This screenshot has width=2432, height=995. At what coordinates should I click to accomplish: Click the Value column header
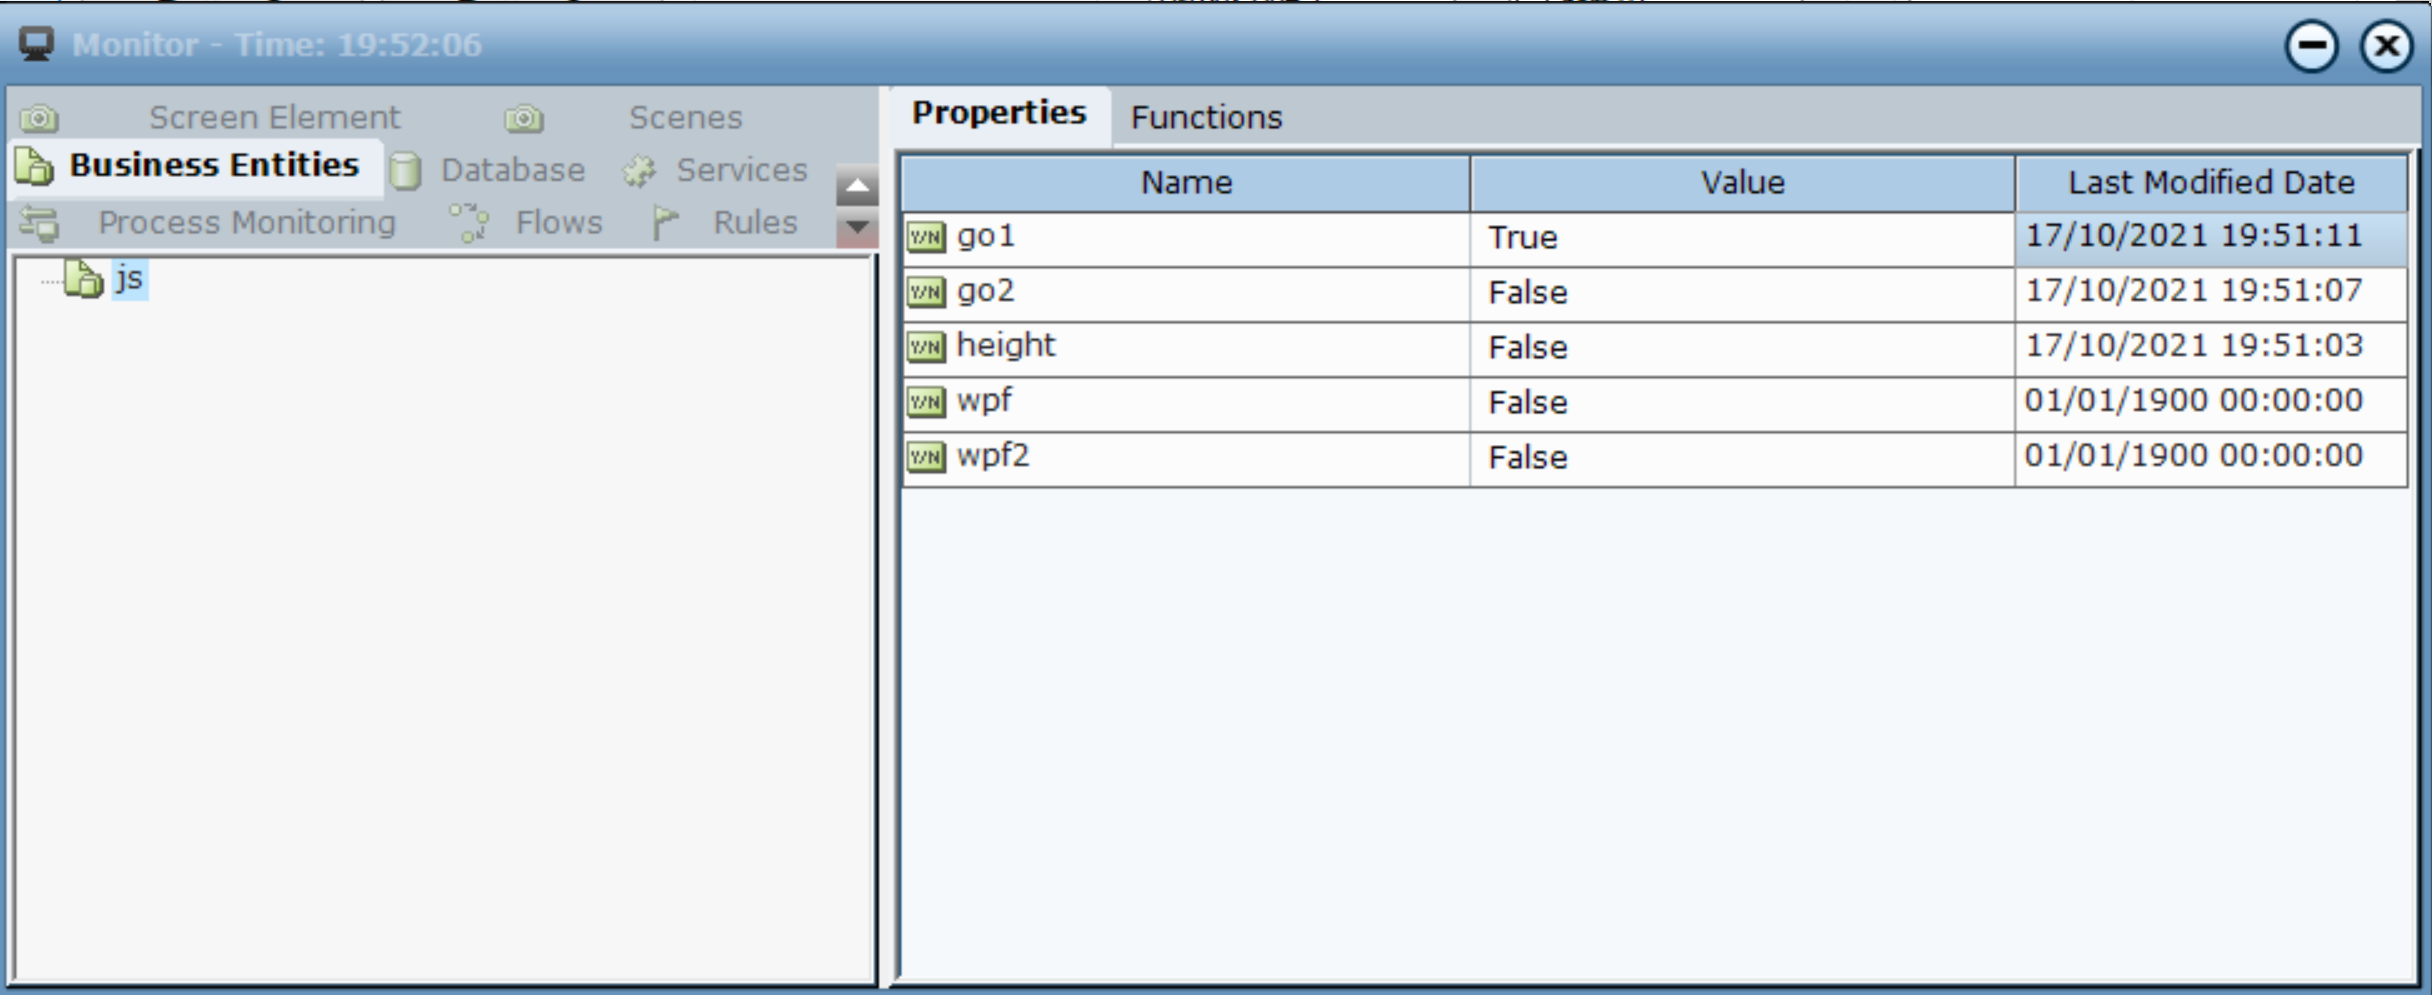(x=1741, y=183)
